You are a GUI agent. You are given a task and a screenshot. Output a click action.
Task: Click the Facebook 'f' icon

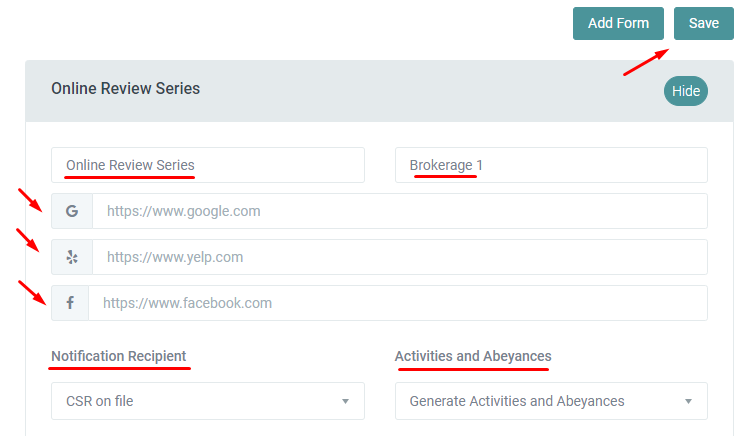[70, 303]
